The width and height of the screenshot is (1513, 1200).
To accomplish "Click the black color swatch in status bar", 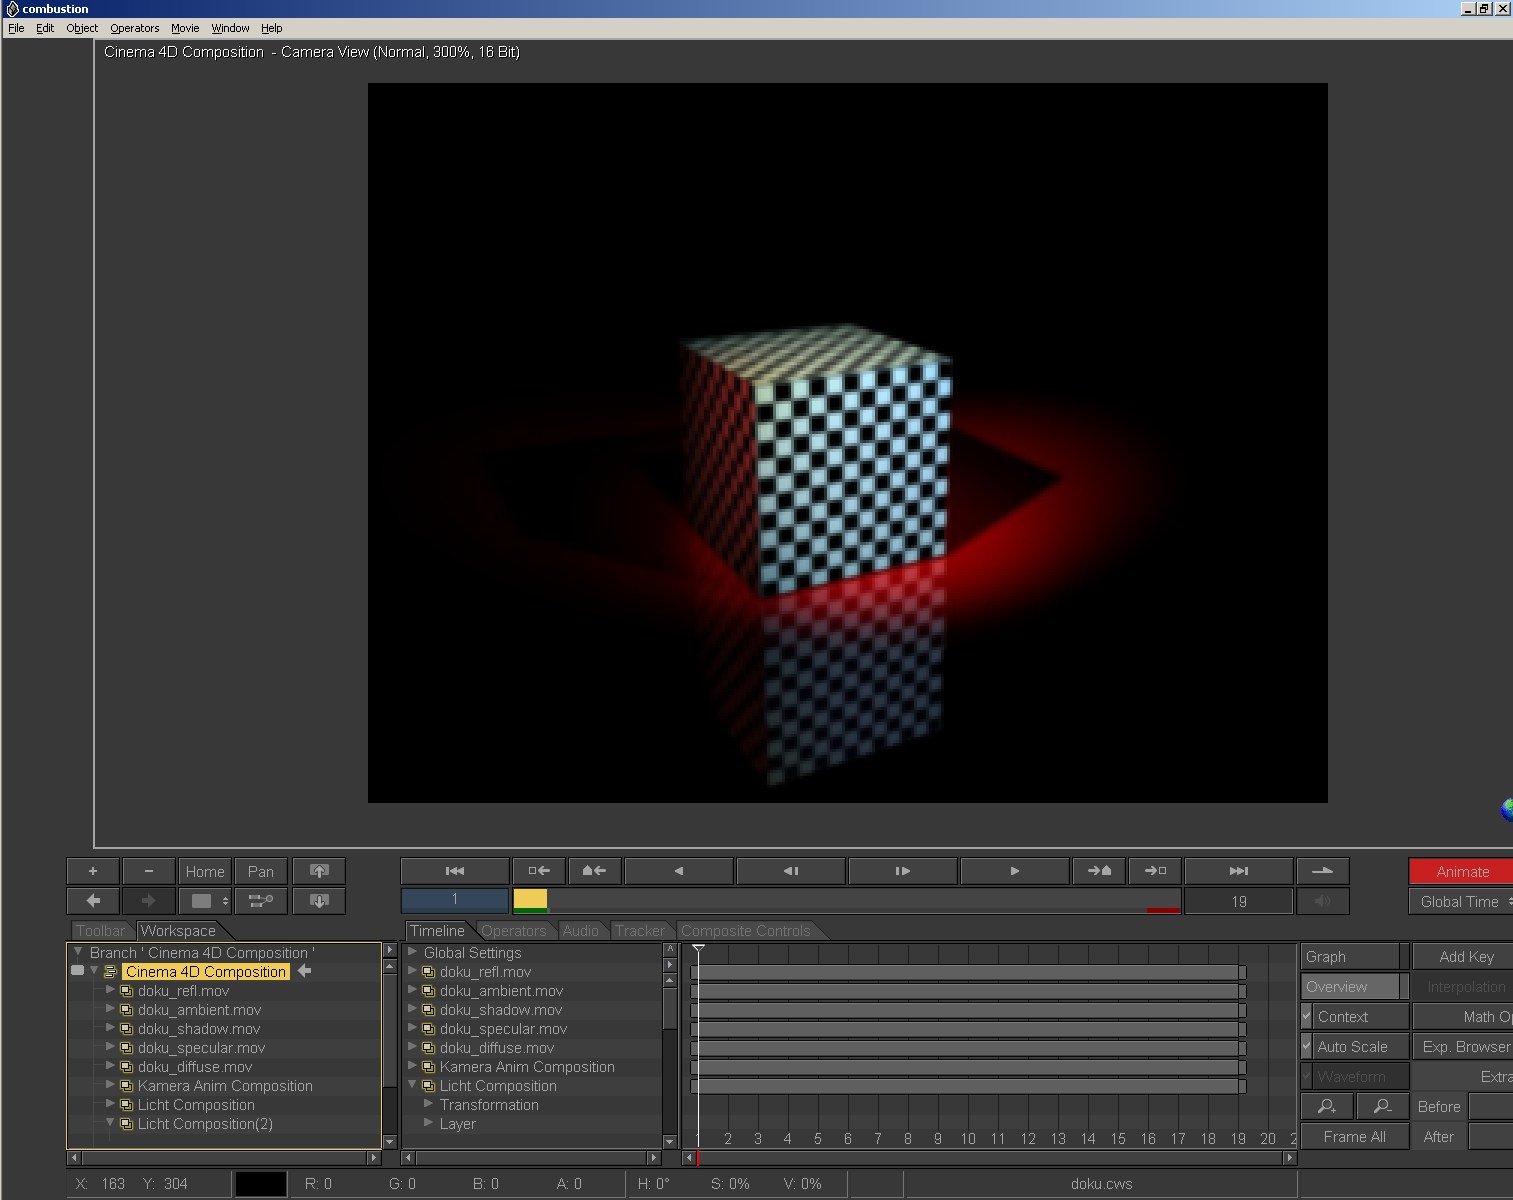I will [x=261, y=1184].
